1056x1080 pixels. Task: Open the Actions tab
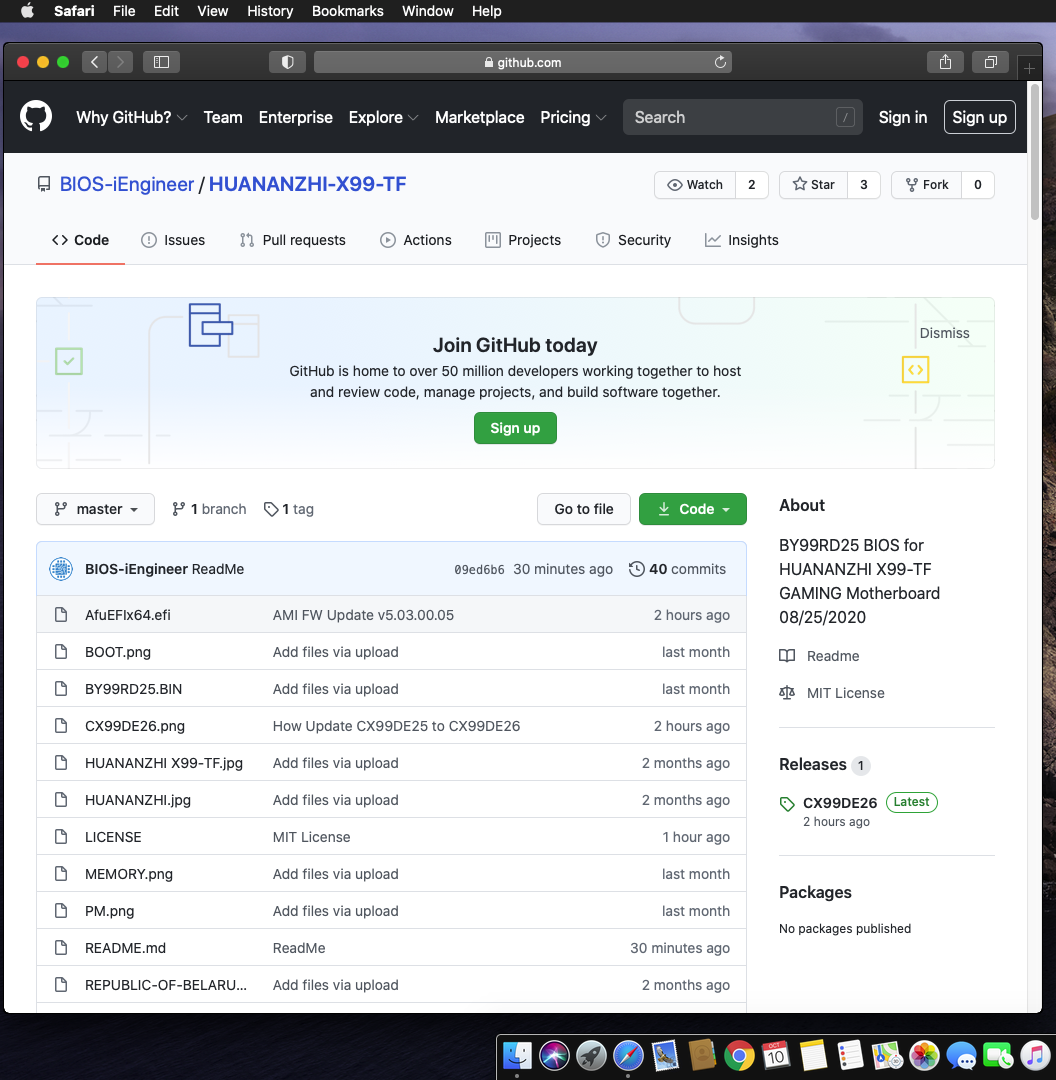[416, 240]
